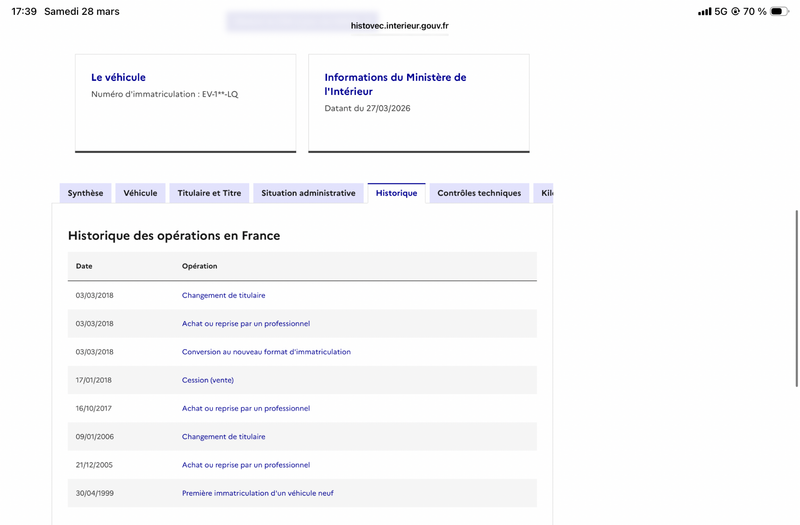Click the Cession (vente) operation
Image resolution: width=800 pixels, height=525 pixels.
click(208, 380)
